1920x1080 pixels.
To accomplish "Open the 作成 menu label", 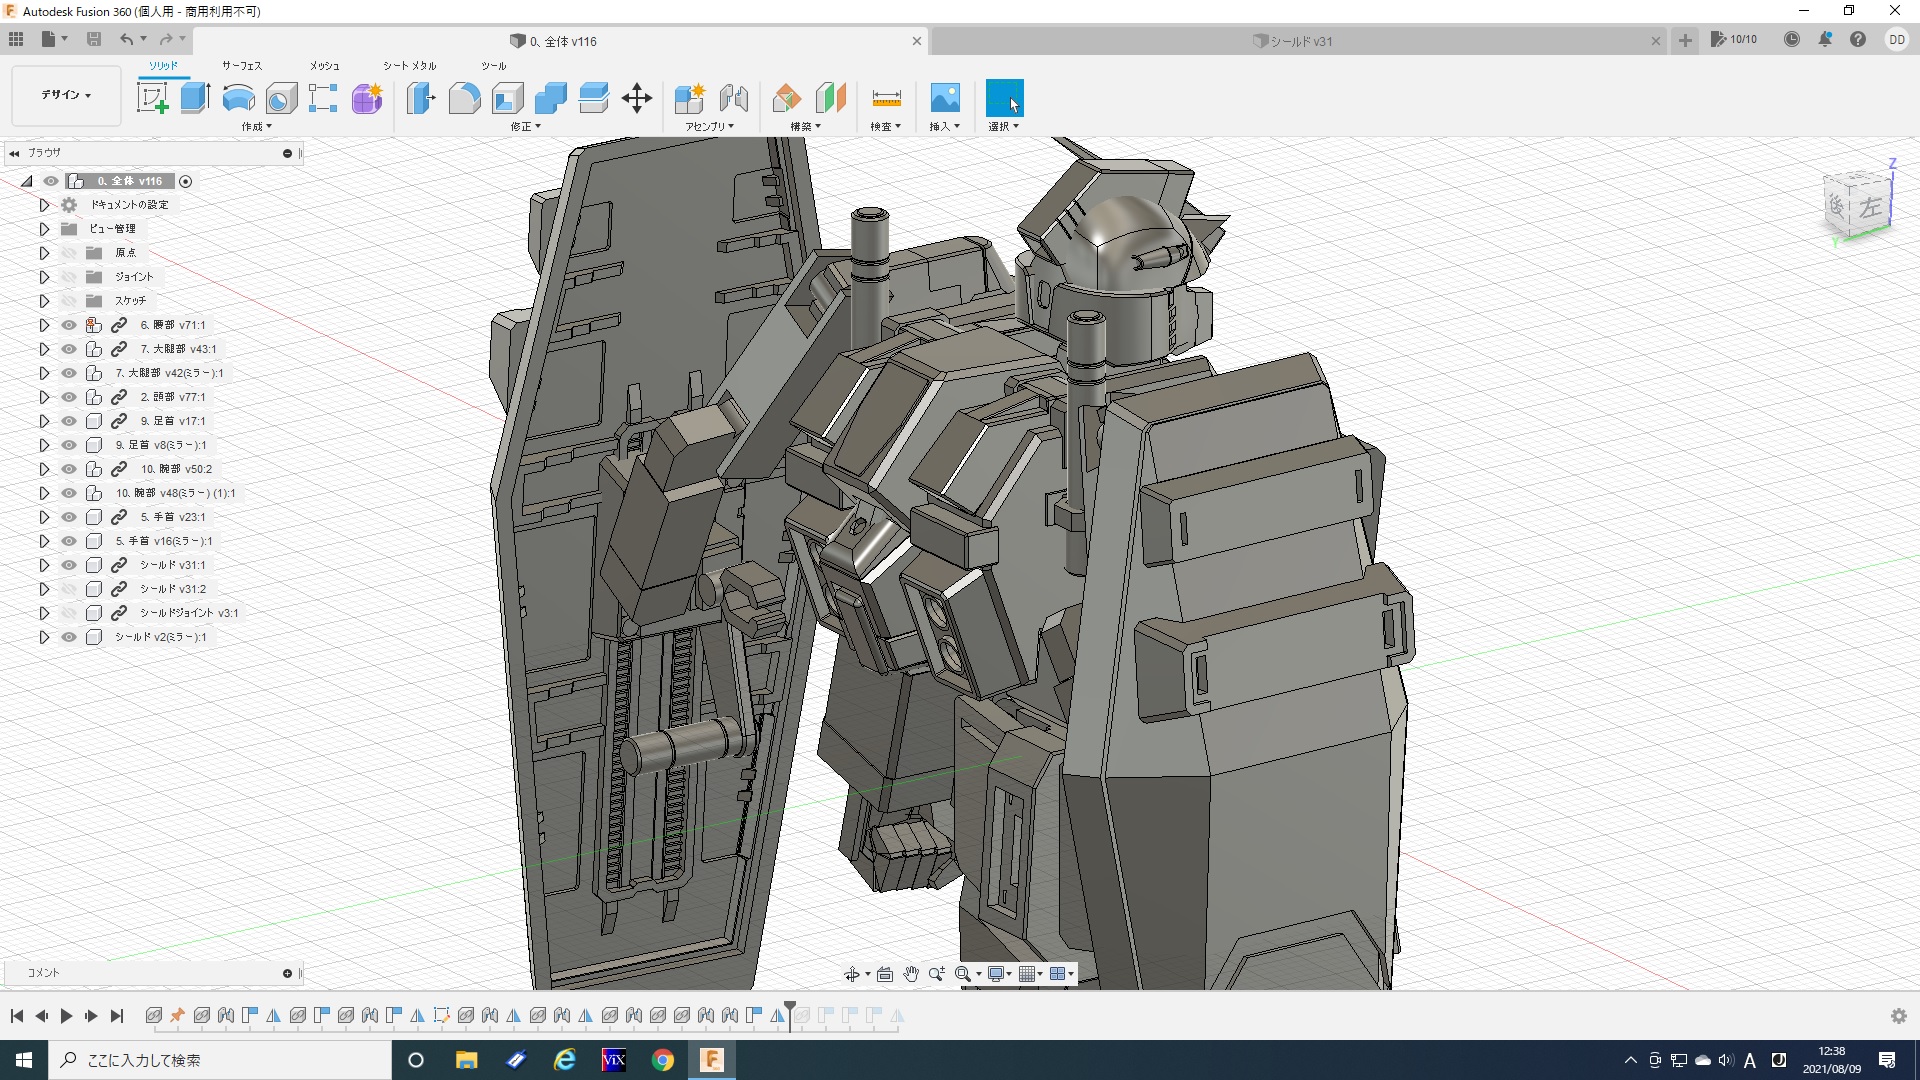I will tap(256, 127).
